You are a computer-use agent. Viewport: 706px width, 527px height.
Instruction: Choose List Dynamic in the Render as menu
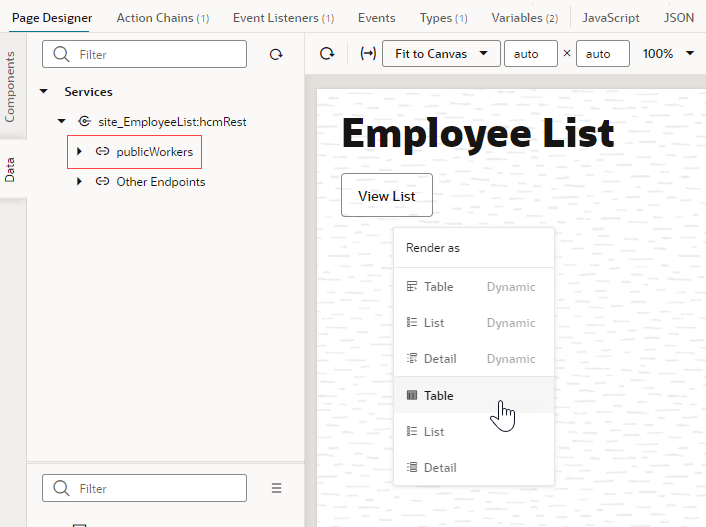point(474,323)
